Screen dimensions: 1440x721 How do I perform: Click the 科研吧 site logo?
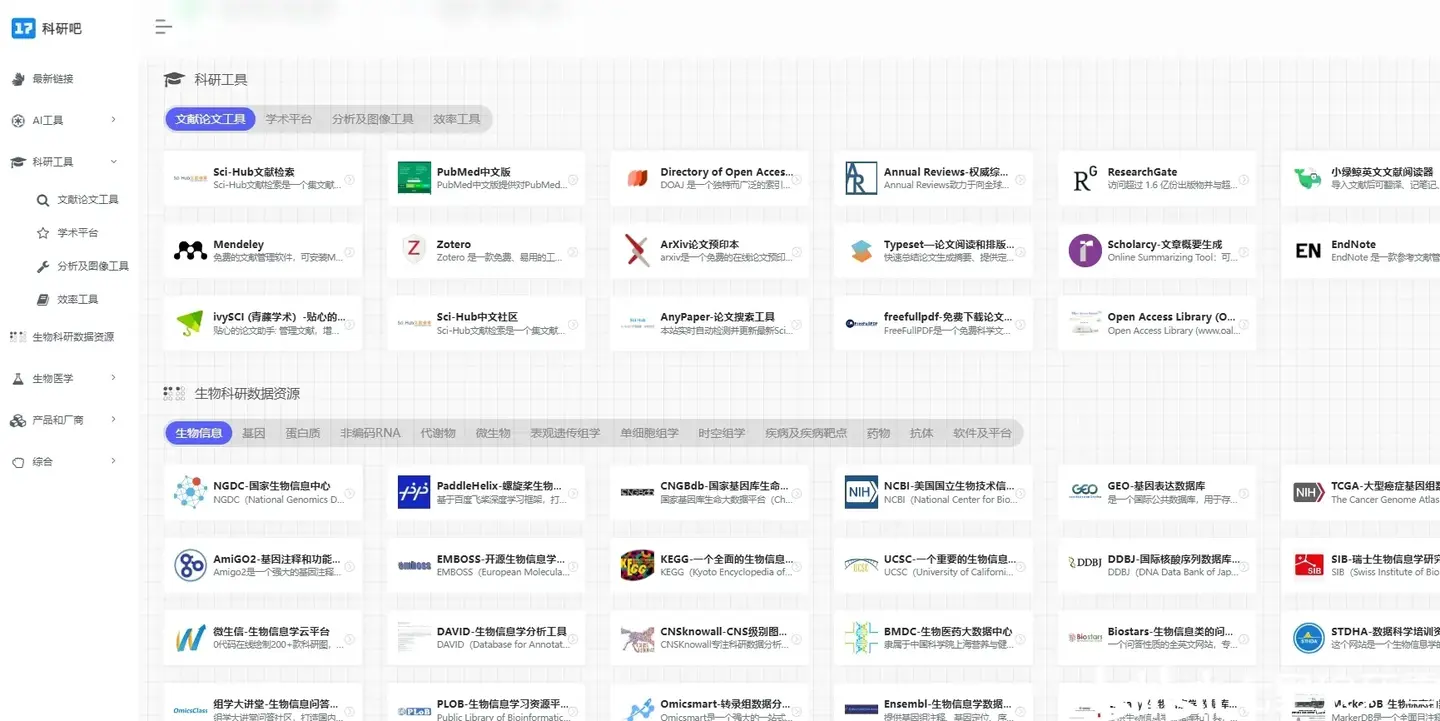(47, 29)
